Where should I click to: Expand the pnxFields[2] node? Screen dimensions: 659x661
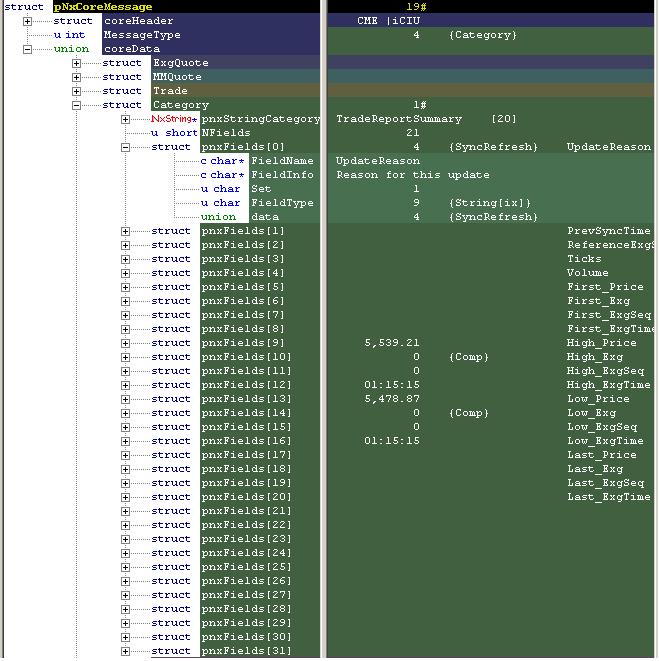(x=125, y=245)
